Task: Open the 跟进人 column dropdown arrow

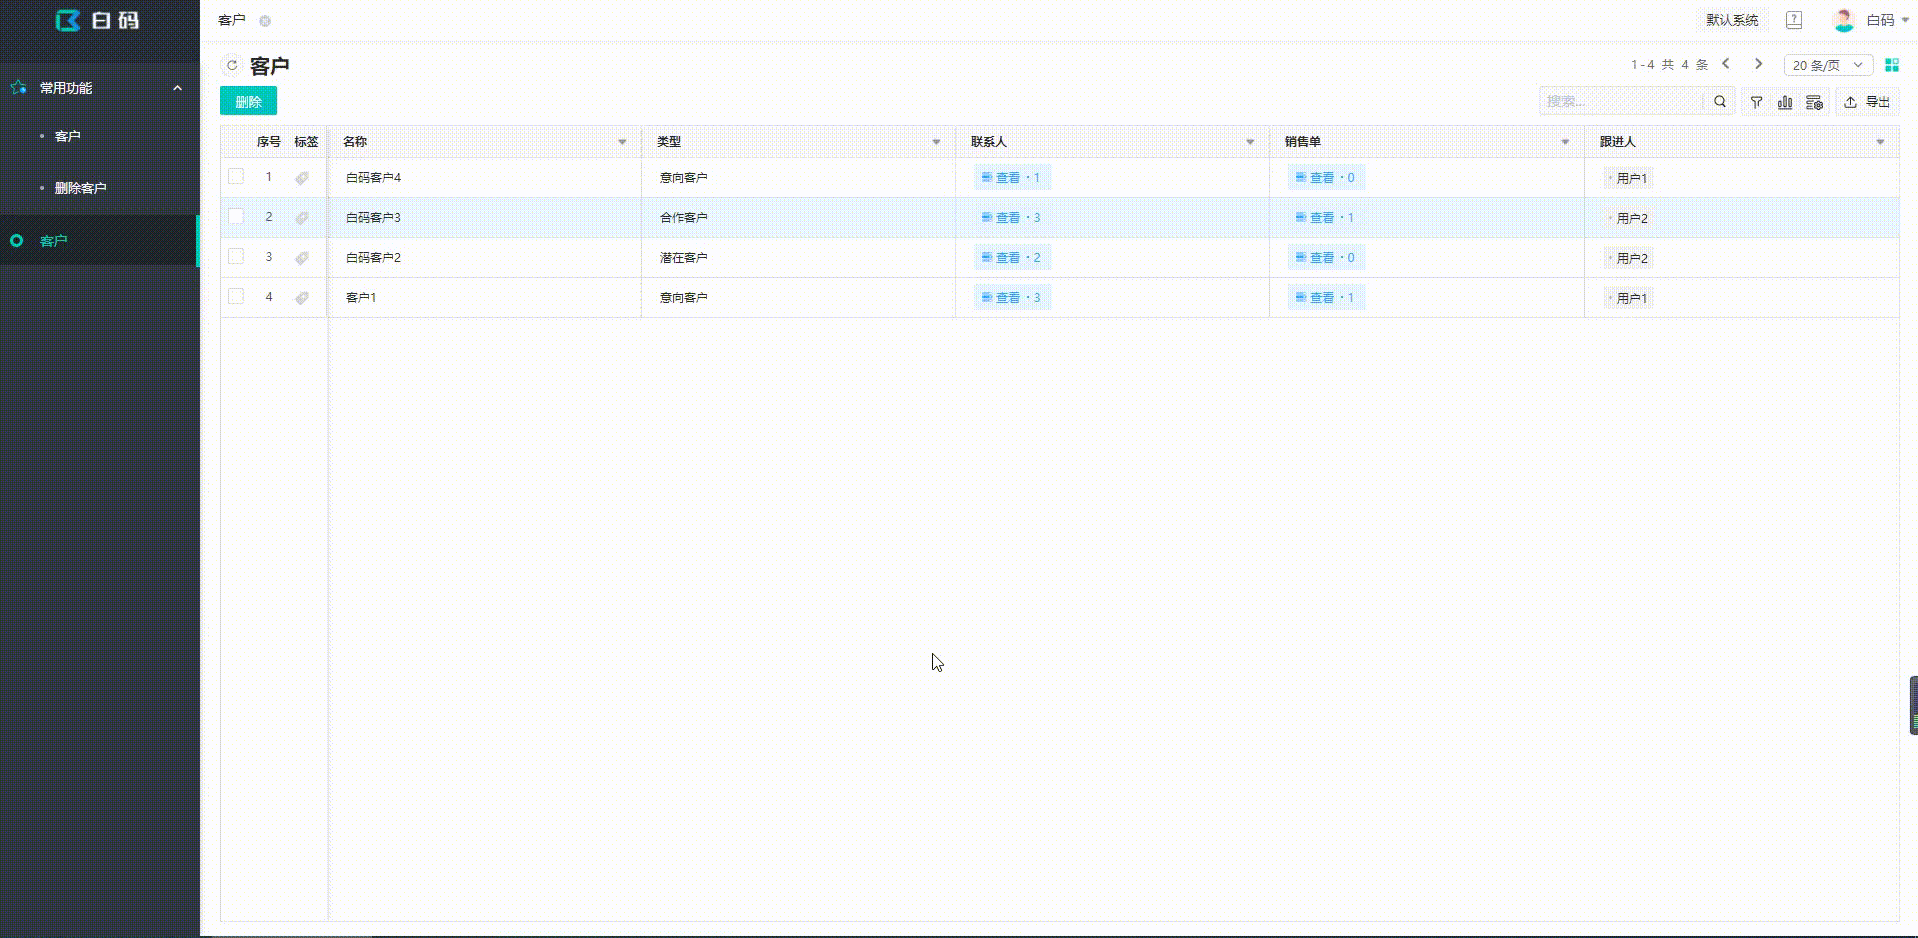Action: [x=1880, y=142]
